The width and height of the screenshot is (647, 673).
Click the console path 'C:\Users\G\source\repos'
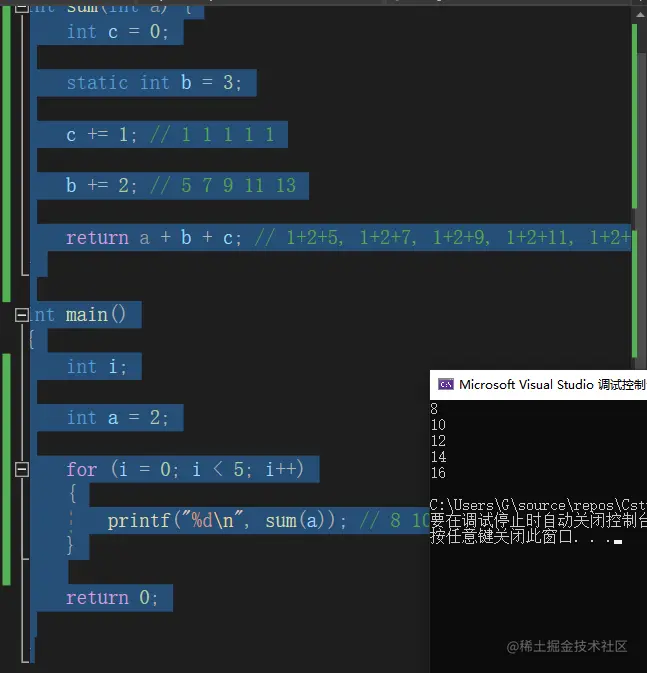[522, 505]
